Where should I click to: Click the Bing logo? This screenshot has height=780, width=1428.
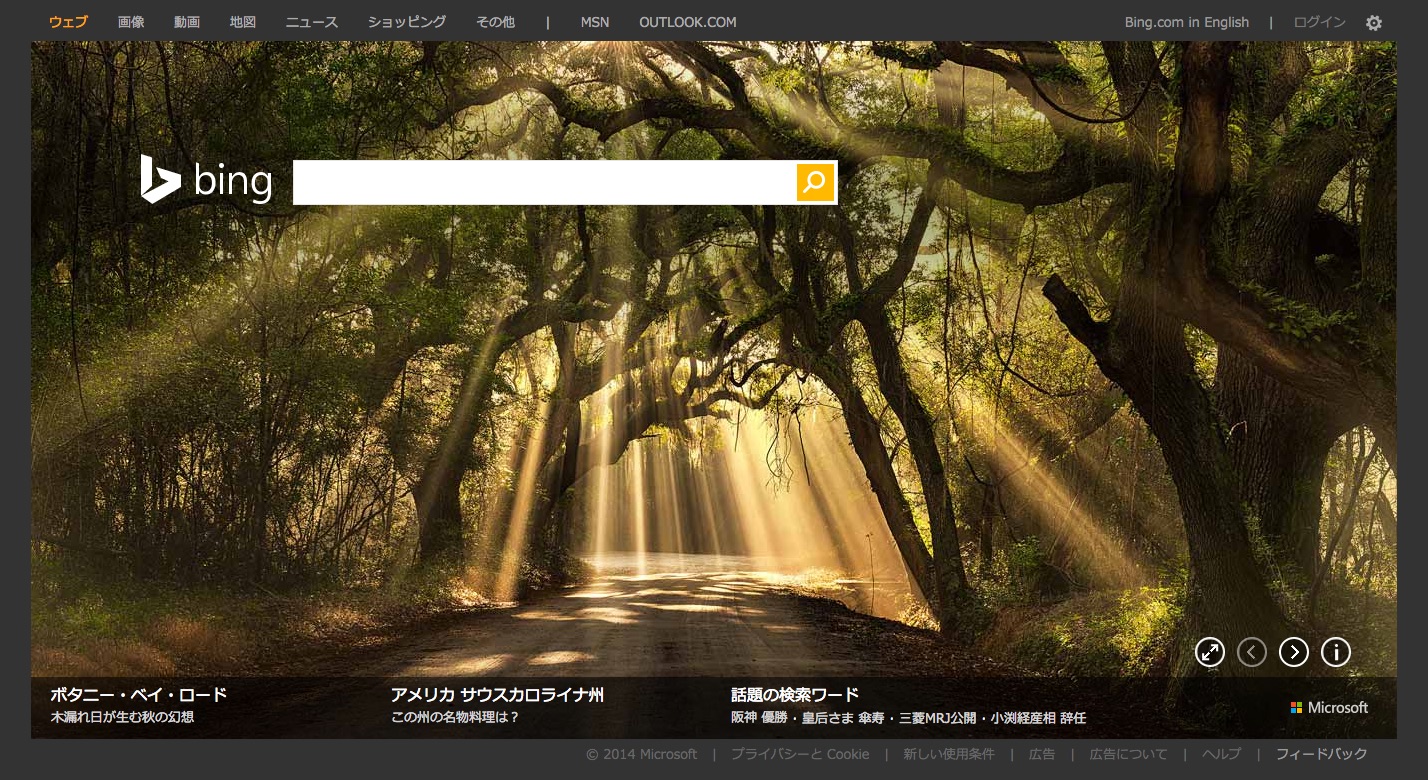tap(207, 180)
